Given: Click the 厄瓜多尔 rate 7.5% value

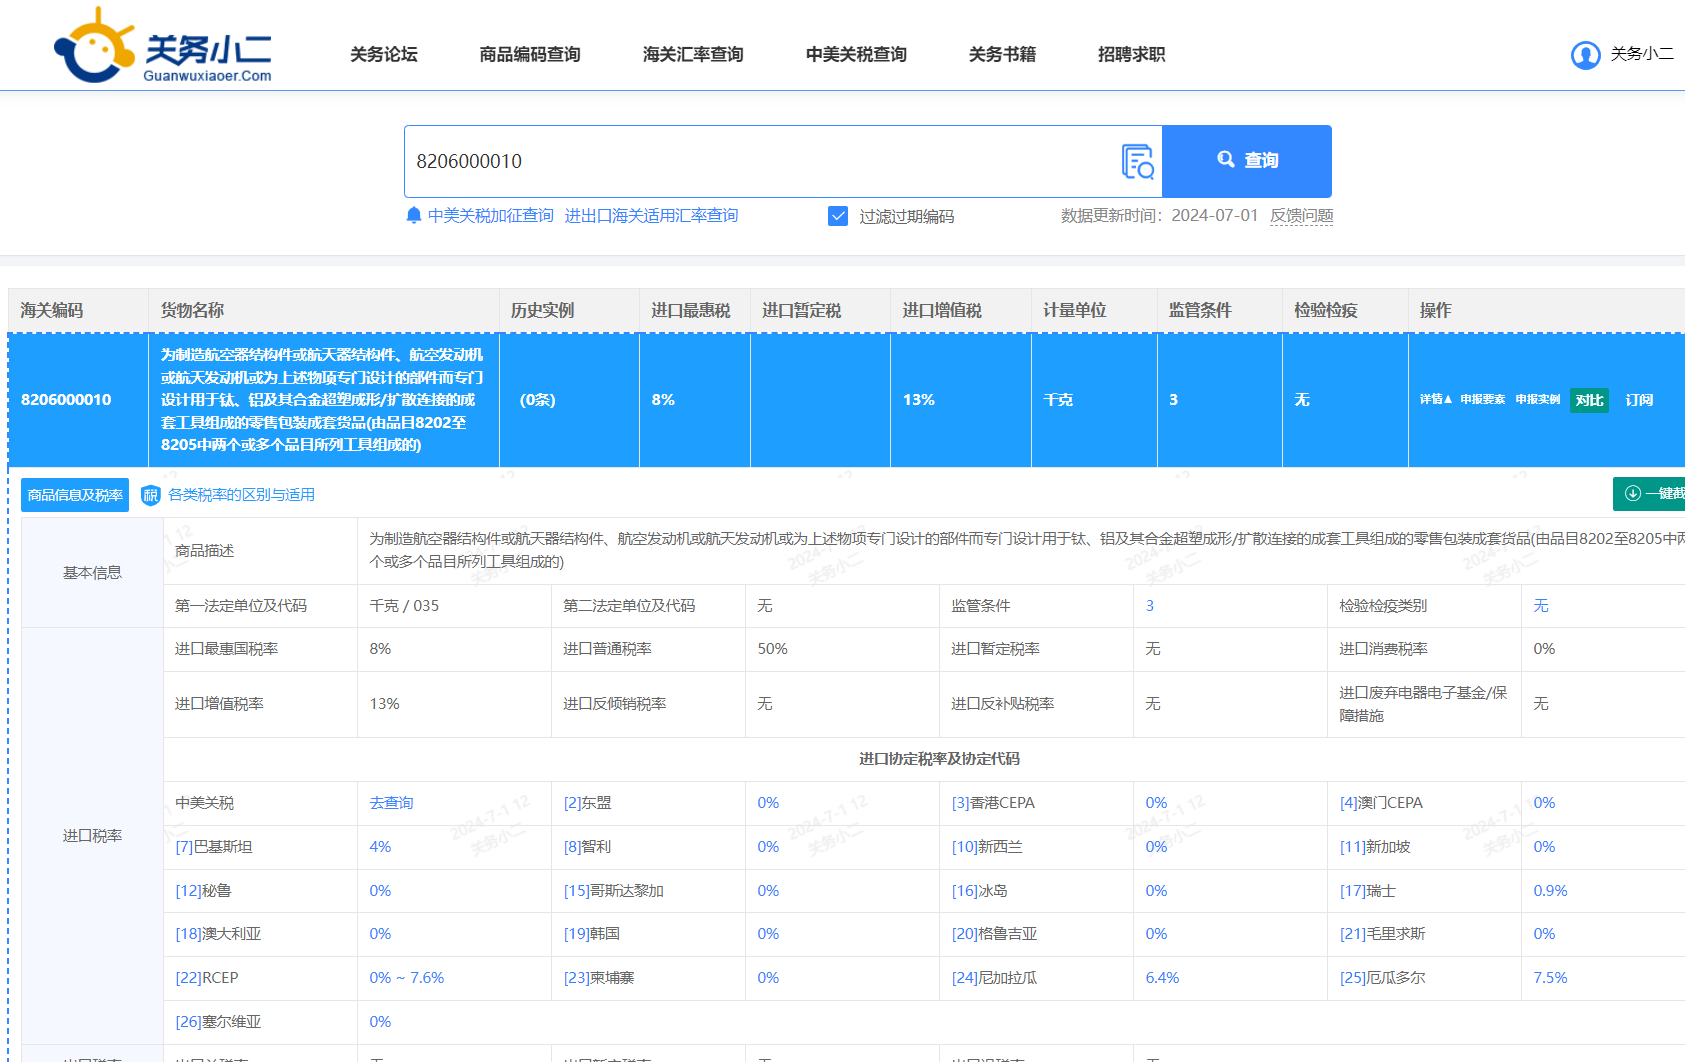Looking at the screenshot, I should (1550, 978).
